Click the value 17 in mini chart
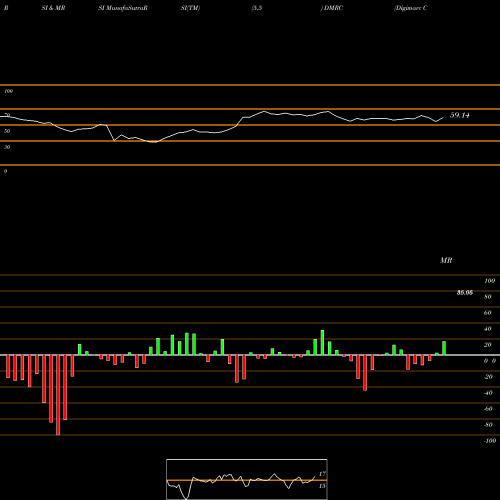Image resolution: width=500 pixels, height=500 pixels. click(322, 474)
